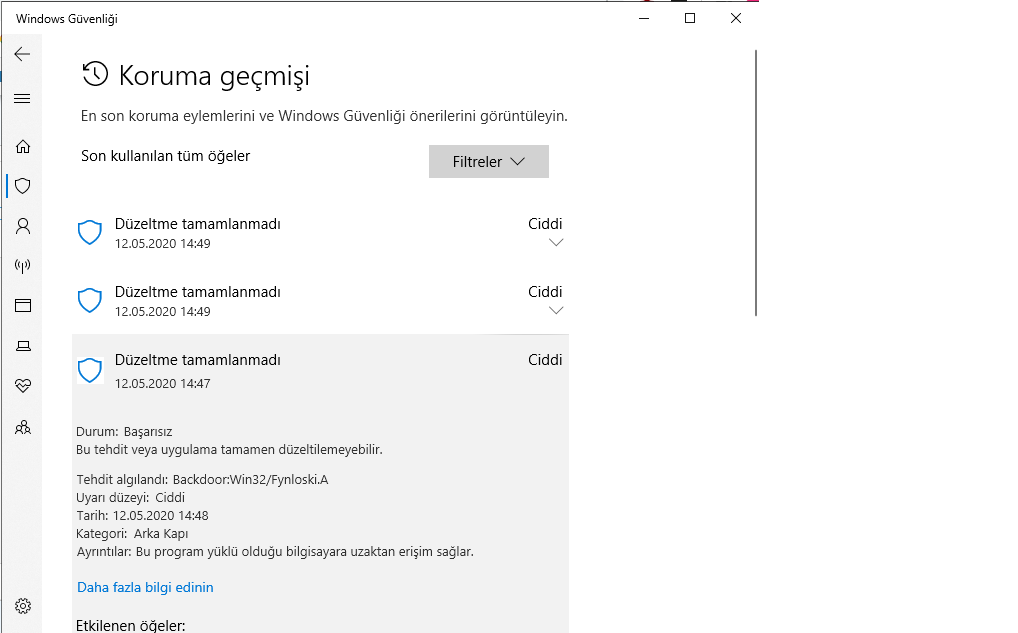Click the 'Daha fazla bilgi edinin' link
The height and width of the screenshot is (633, 1018).
pos(145,587)
